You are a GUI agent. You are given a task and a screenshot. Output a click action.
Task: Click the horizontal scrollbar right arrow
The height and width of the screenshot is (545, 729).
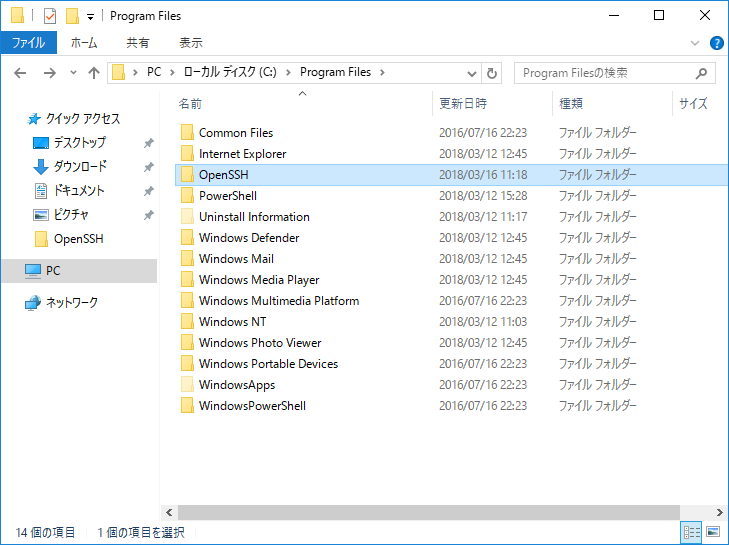click(x=720, y=512)
